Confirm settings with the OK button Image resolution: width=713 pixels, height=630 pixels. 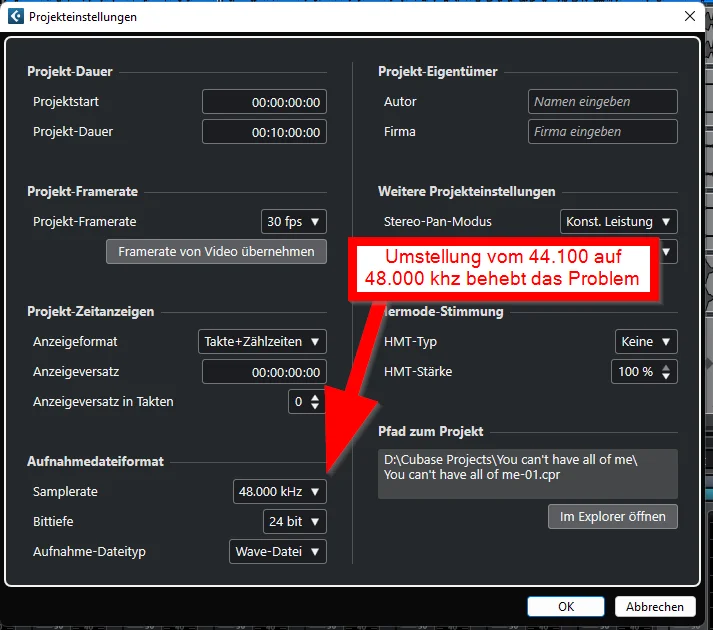pos(566,607)
